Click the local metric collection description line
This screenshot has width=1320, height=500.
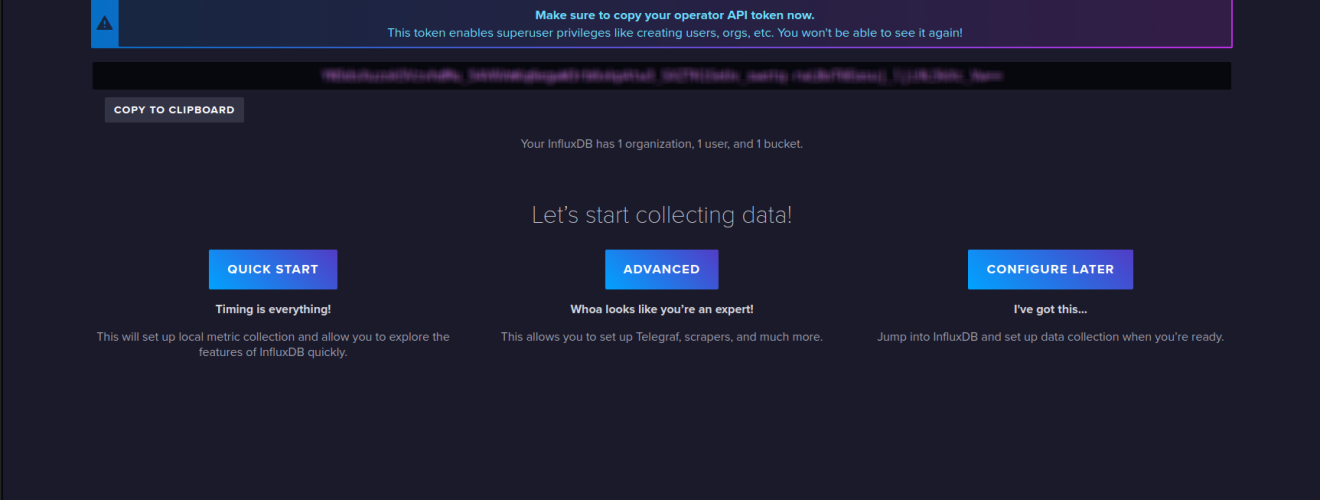273,337
